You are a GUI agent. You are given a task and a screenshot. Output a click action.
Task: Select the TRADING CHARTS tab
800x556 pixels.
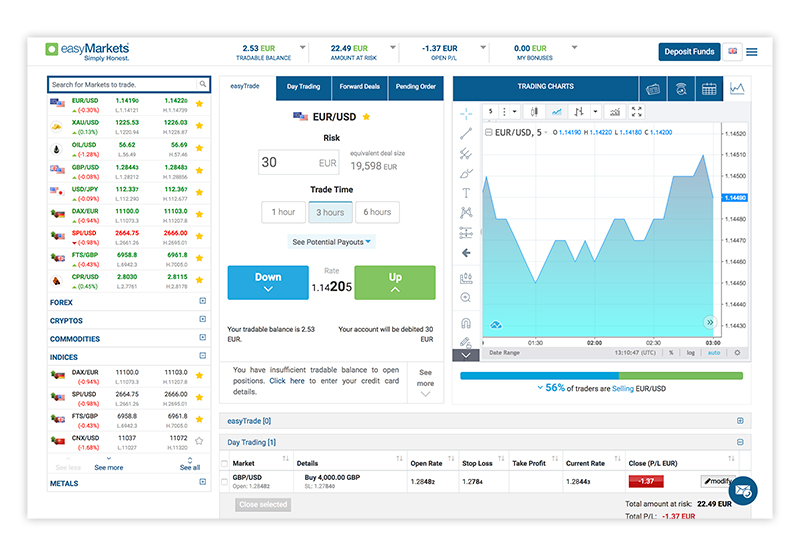point(545,87)
